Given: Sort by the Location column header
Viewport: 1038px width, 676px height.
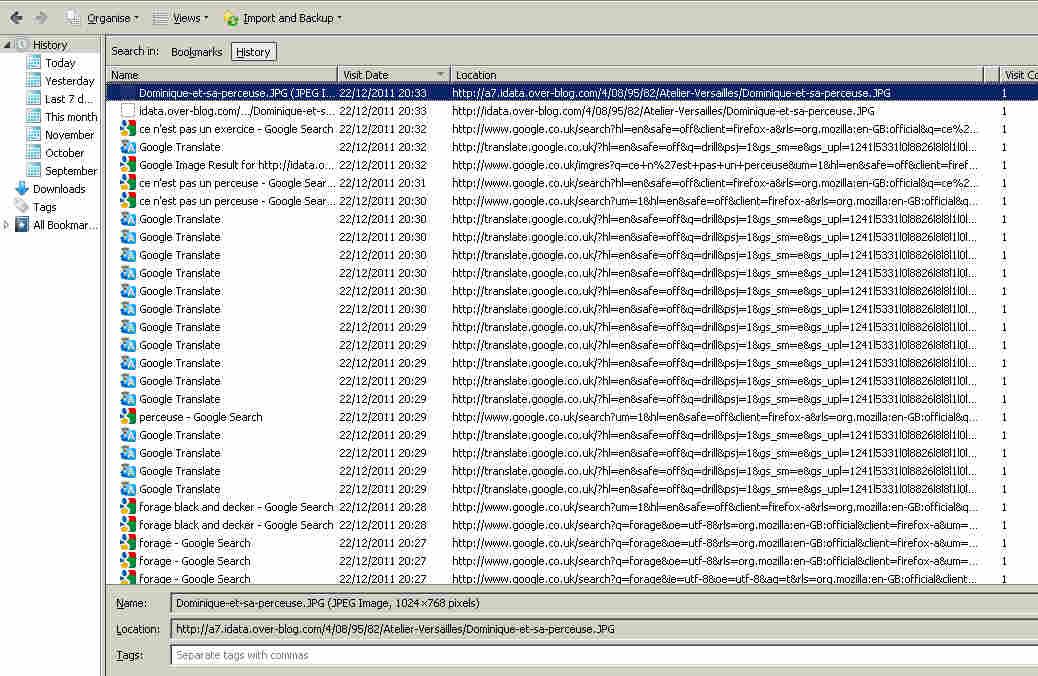Looking at the screenshot, I should (717, 75).
